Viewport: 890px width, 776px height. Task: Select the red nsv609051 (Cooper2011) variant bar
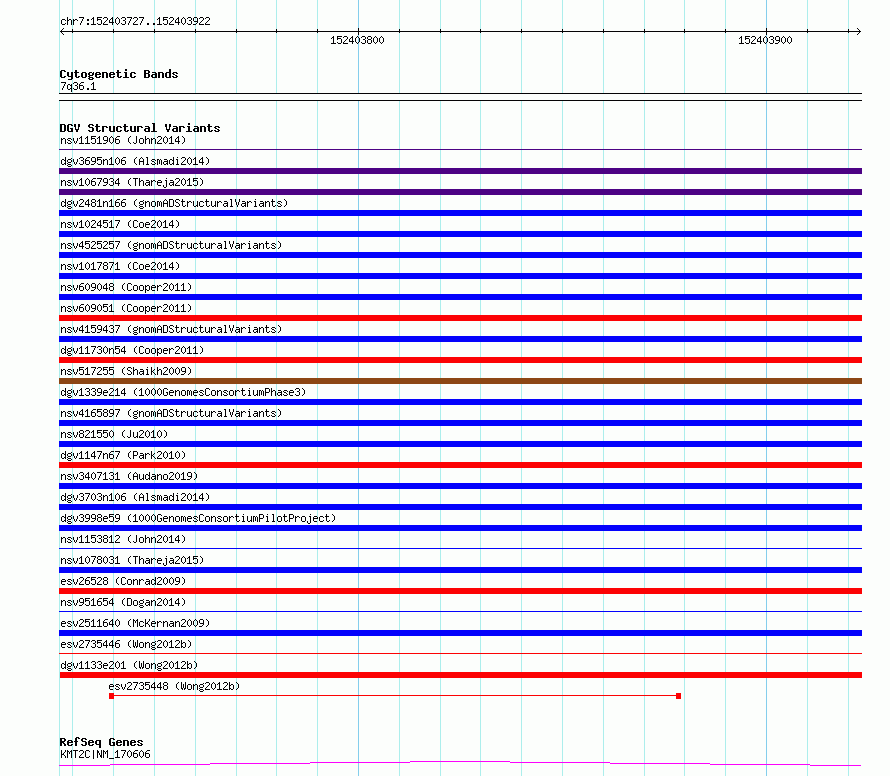[460, 318]
